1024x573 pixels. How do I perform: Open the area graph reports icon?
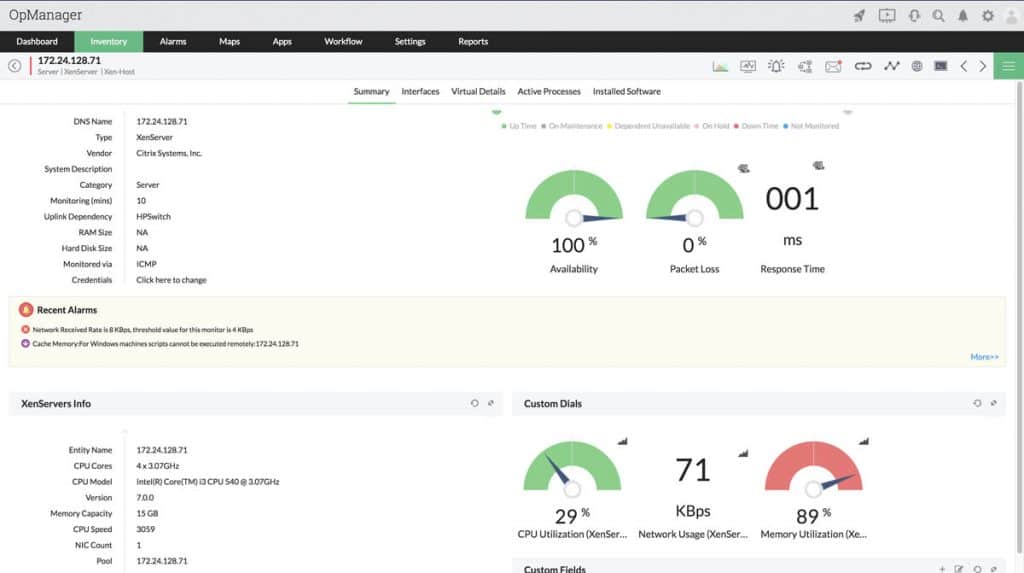point(720,66)
